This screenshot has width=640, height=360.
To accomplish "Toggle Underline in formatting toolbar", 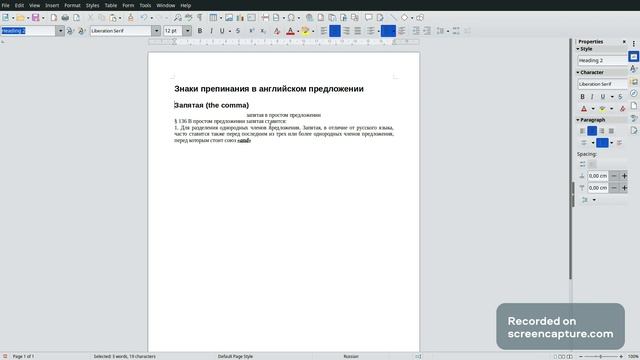I will [x=222, y=31].
